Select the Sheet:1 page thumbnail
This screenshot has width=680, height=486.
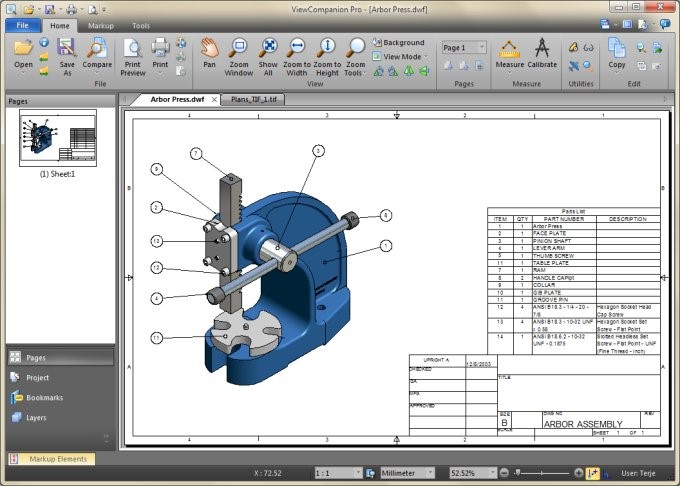pos(58,138)
